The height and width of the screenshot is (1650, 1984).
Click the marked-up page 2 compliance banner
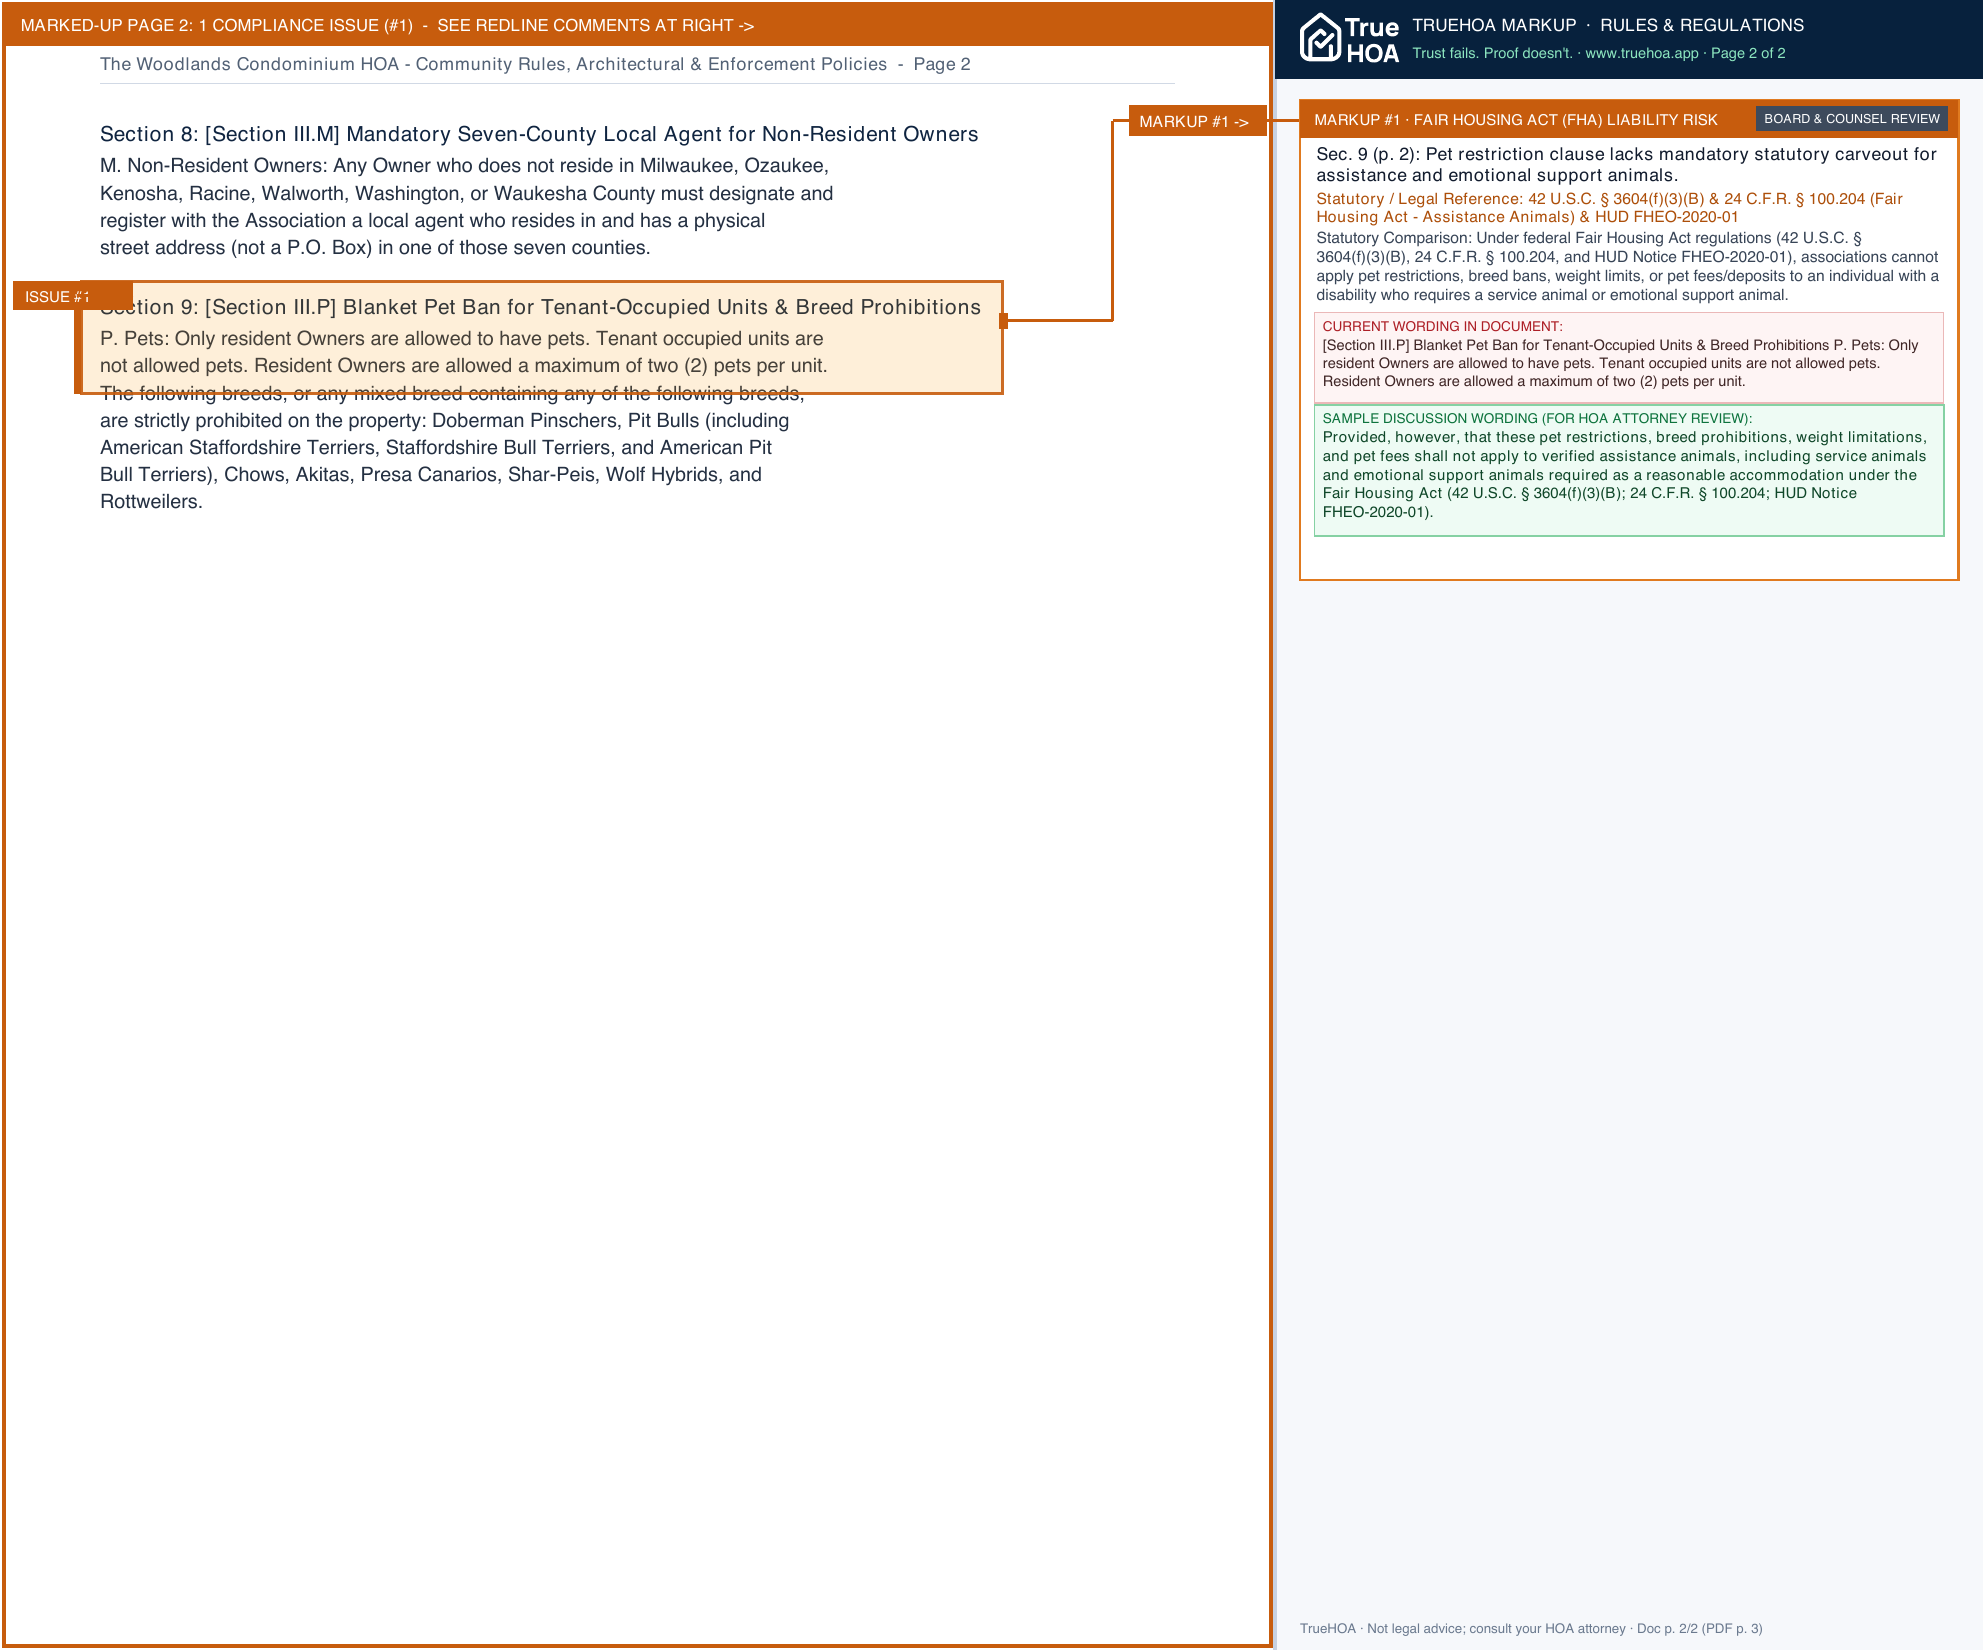click(x=637, y=25)
